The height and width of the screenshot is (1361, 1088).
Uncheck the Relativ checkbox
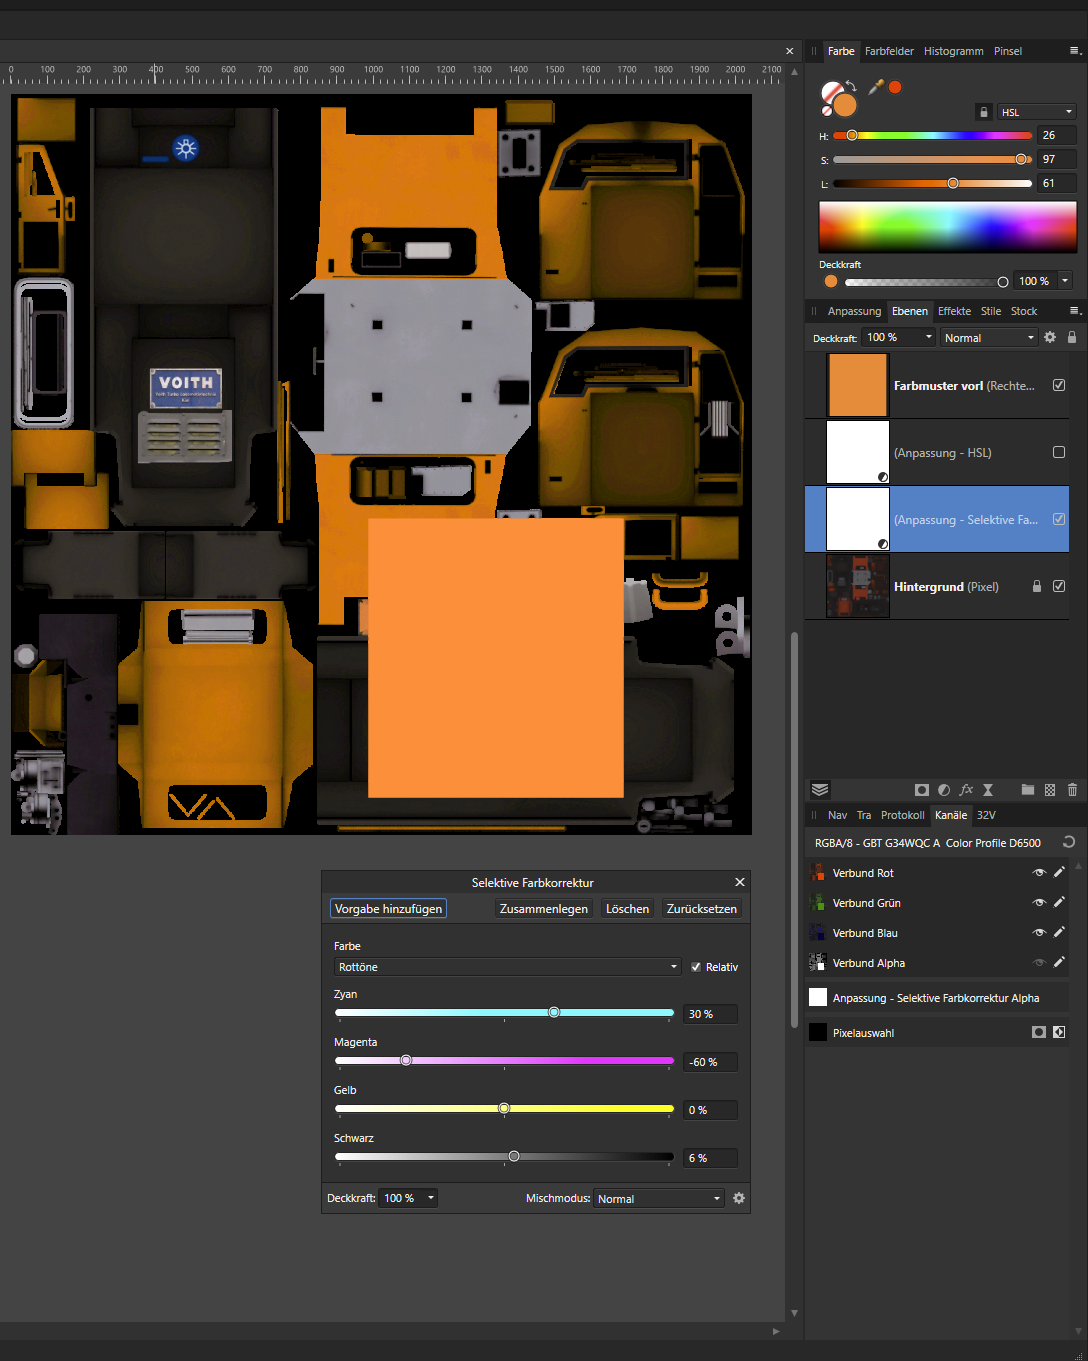pos(696,967)
